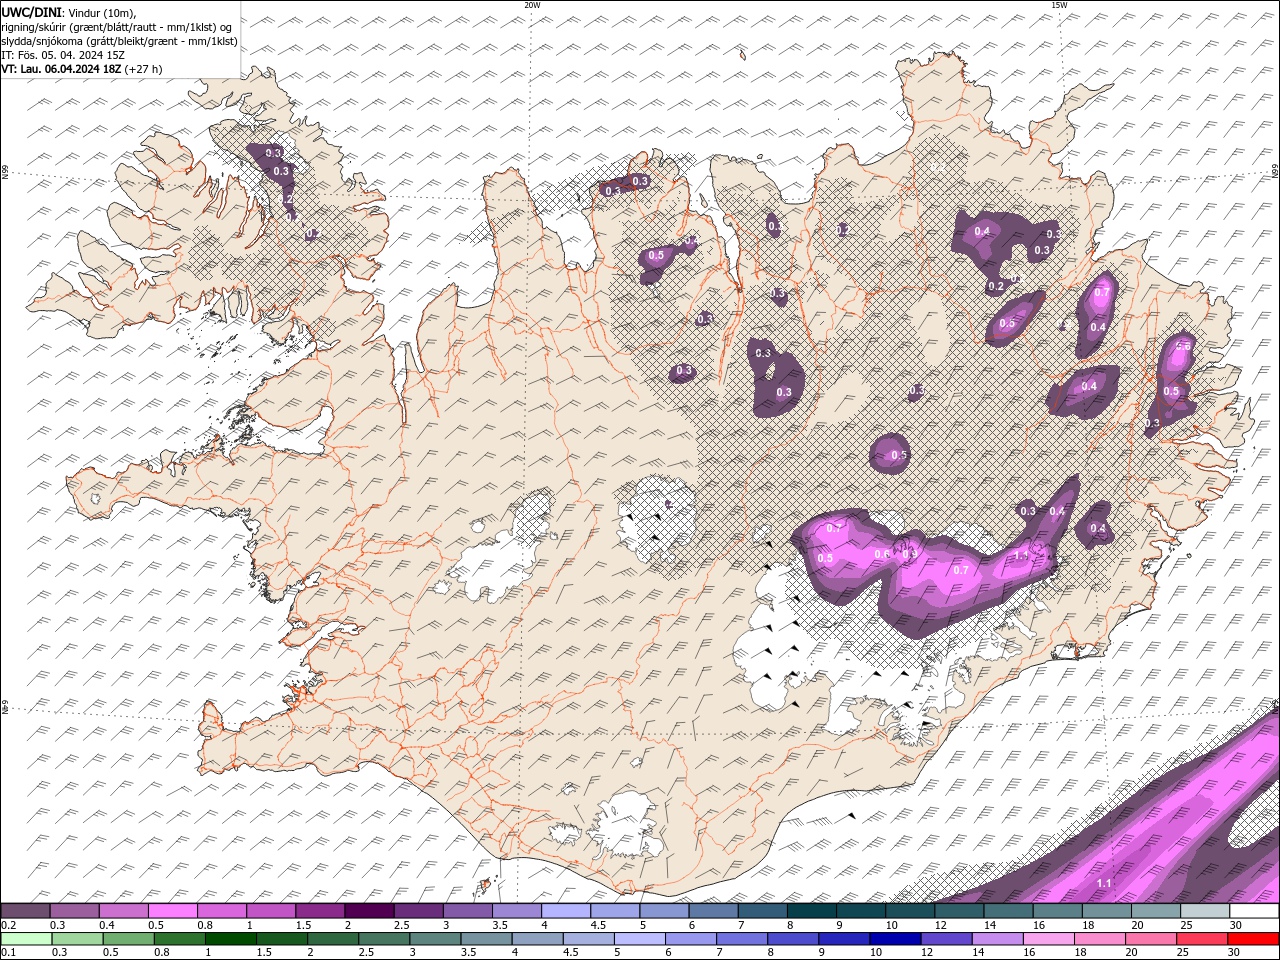The width and height of the screenshot is (1280, 960).
Task: Pick the light pink 16 swatch in the lower legend row
Action: click(x=1049, y=939)
